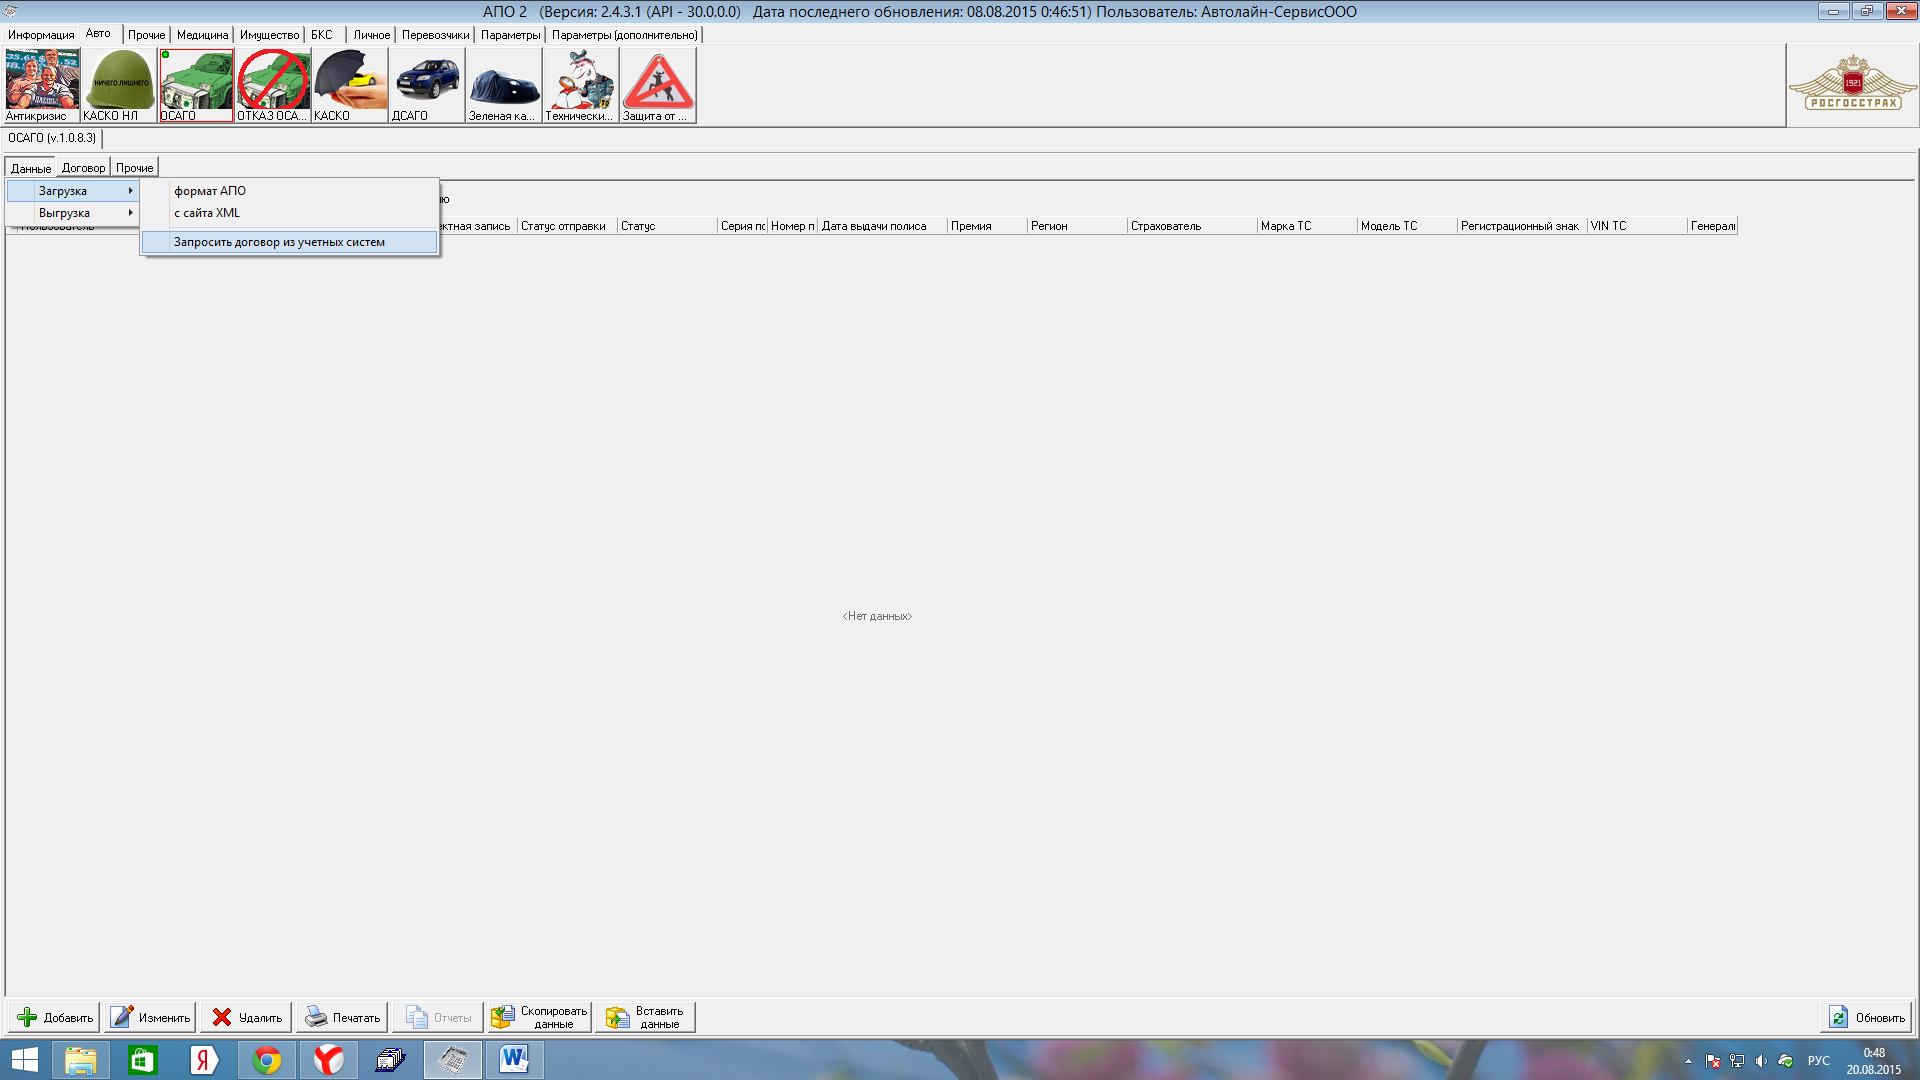Open the ДСАГО blue car icon
Image resolution: width=1920 pixels, height=1080 pixels.
pyautogui.click(x=427, y=86)
